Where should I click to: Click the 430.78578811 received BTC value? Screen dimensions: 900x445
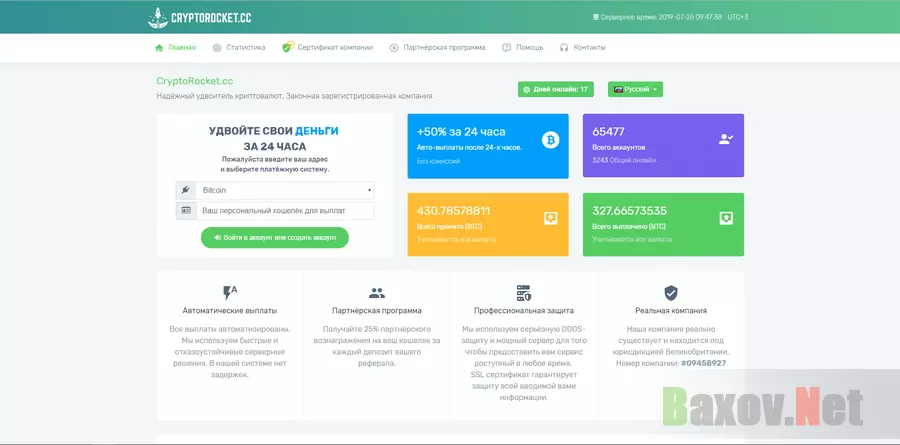tap(453, 211)
